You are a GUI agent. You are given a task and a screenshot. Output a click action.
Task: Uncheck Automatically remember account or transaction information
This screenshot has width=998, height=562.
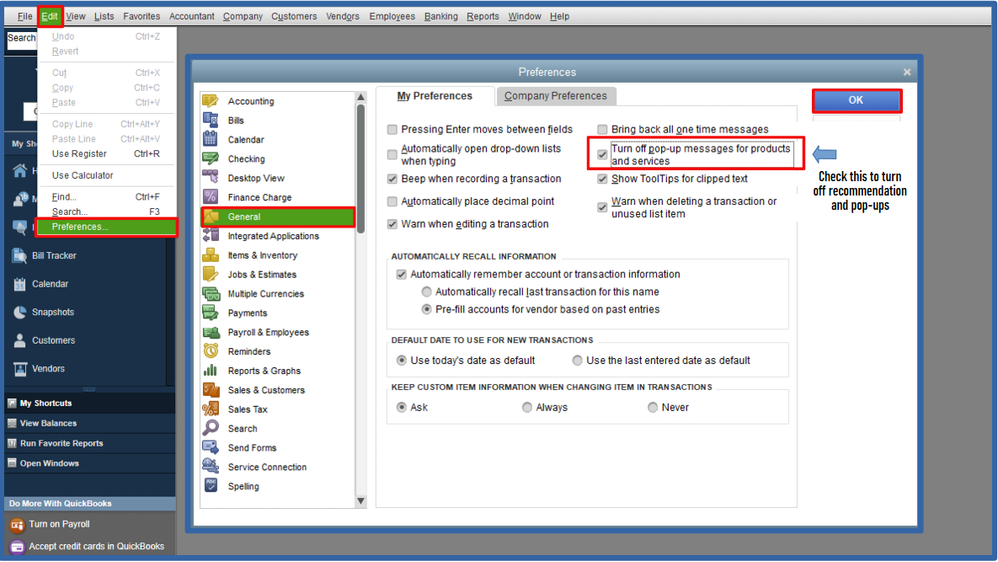tap(401, 274)
